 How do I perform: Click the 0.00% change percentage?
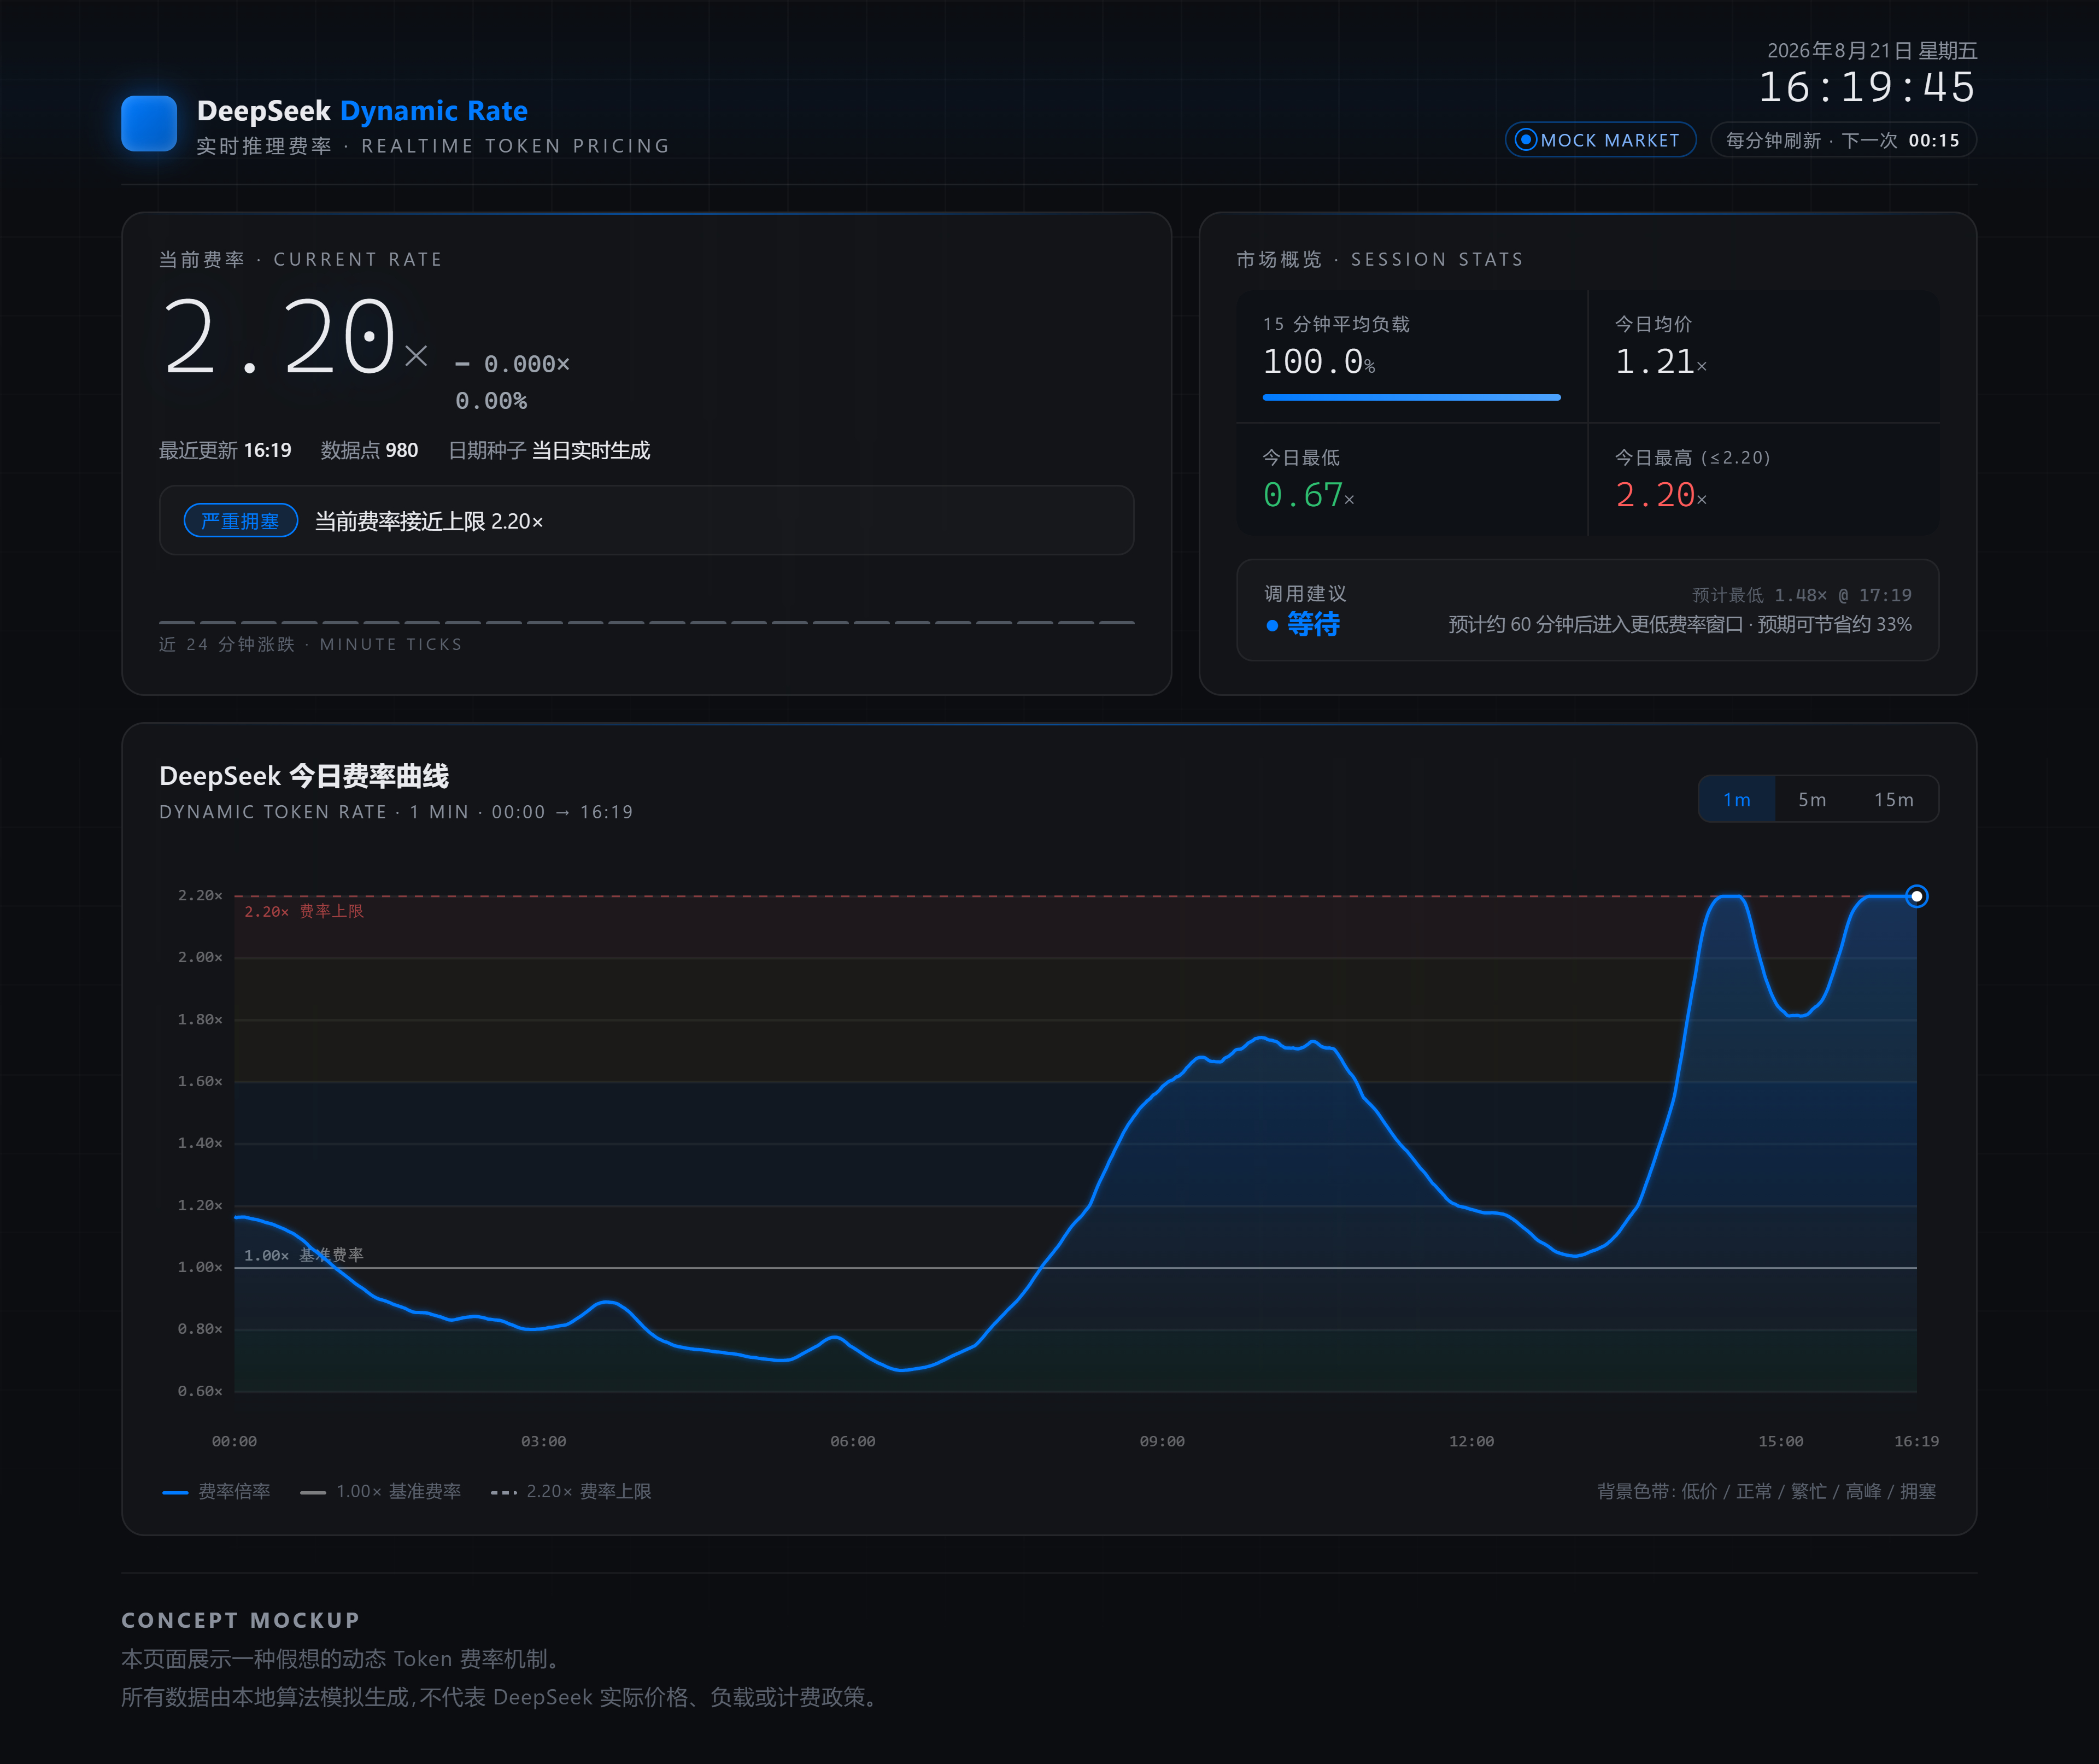(491, 401)
